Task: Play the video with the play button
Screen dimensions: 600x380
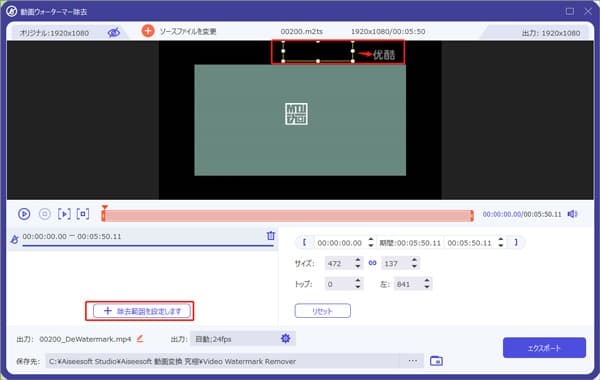Action: pyautogui.click(x=24, y=214)
